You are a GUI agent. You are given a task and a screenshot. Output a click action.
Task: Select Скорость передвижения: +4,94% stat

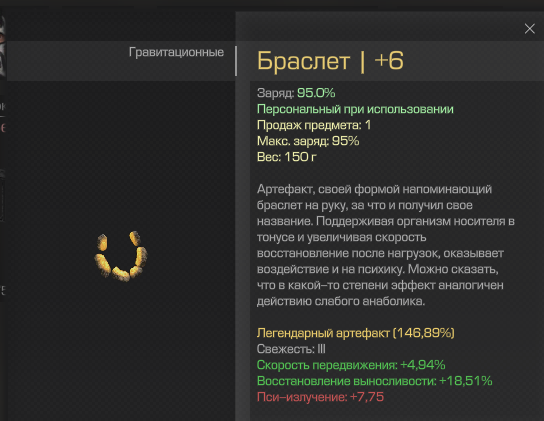tap(351, 365)
